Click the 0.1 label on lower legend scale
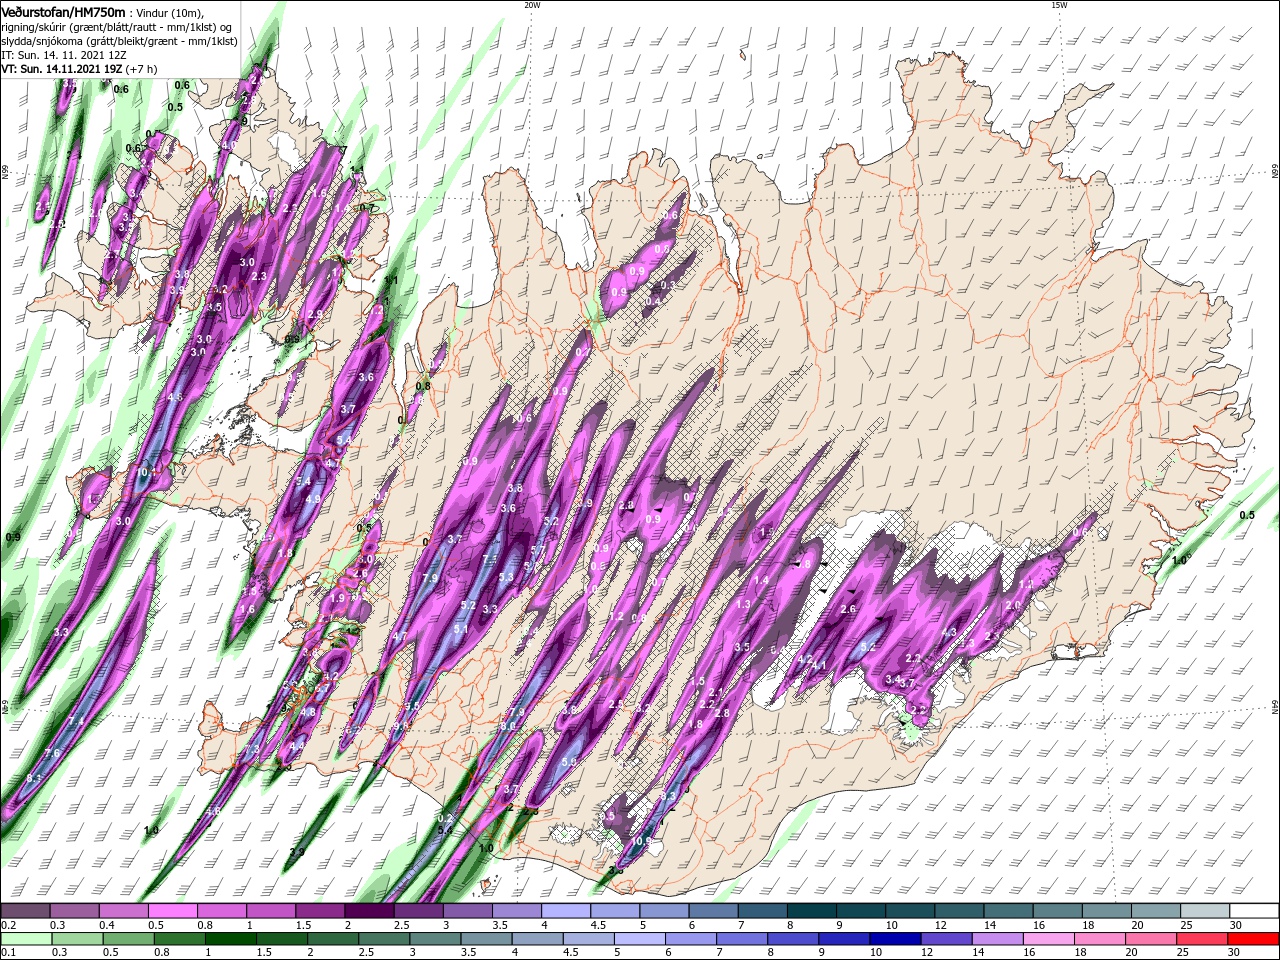The width and height of the screenshot is (1280, 960). [x=7, y=953]
